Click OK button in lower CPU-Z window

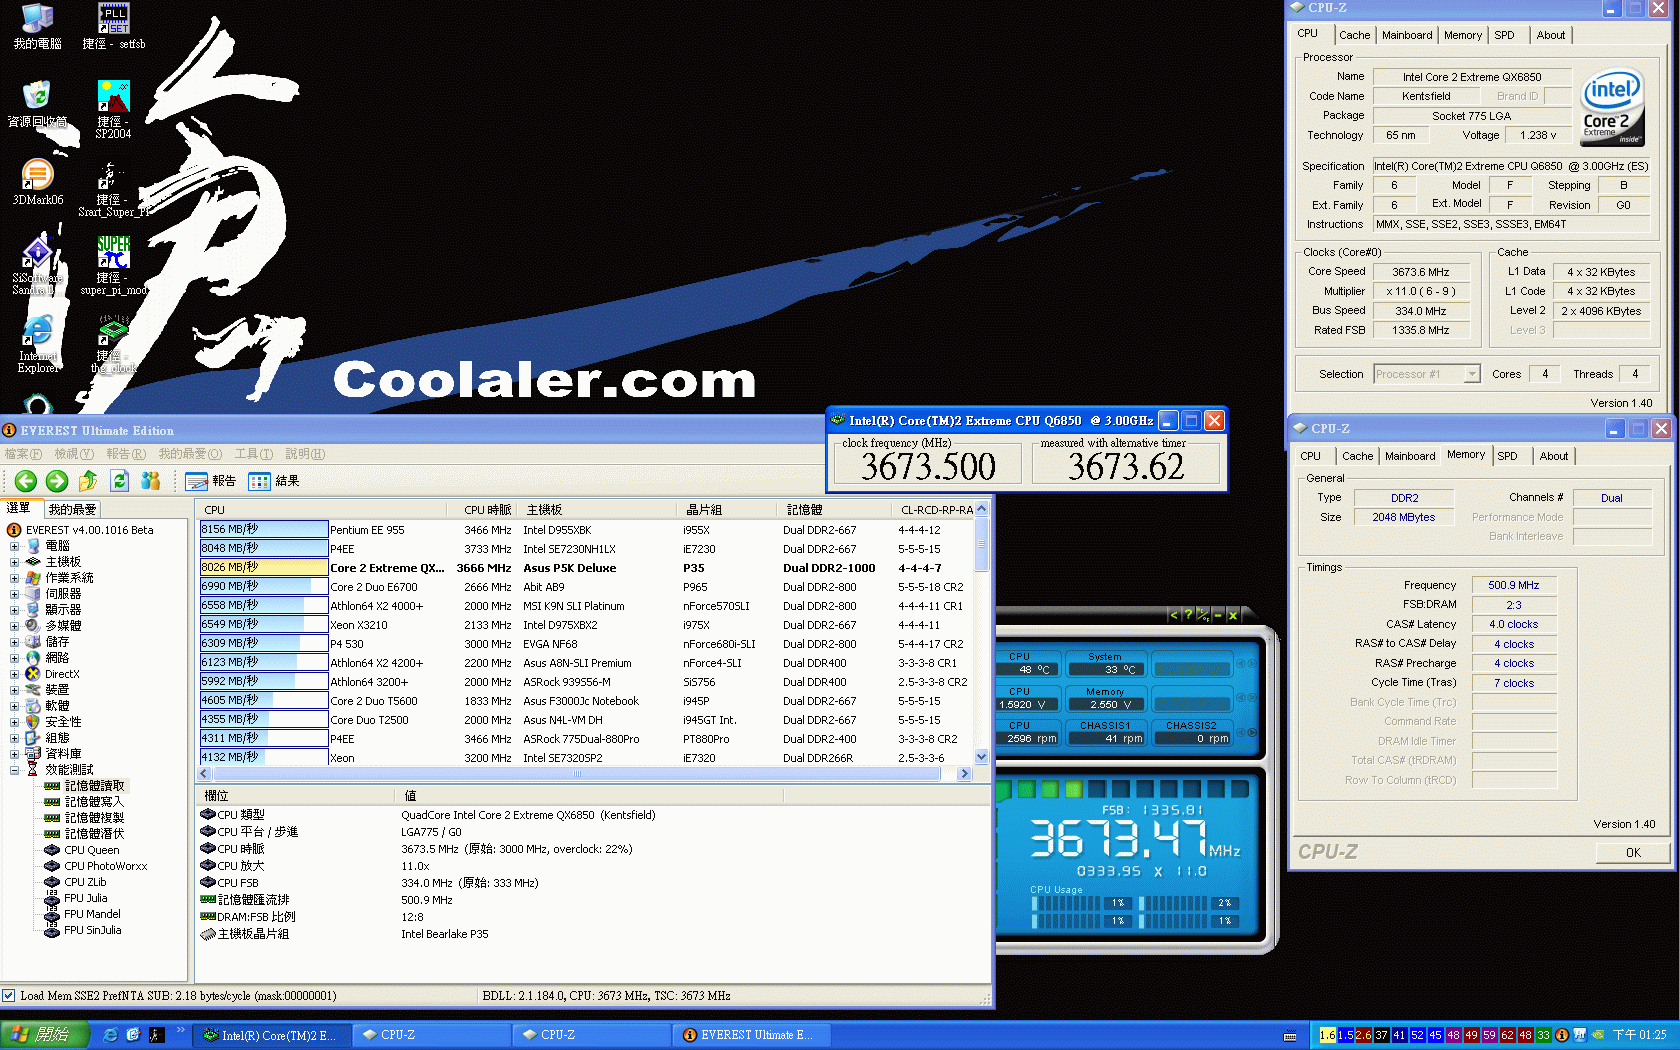[x=1633, y=853]
